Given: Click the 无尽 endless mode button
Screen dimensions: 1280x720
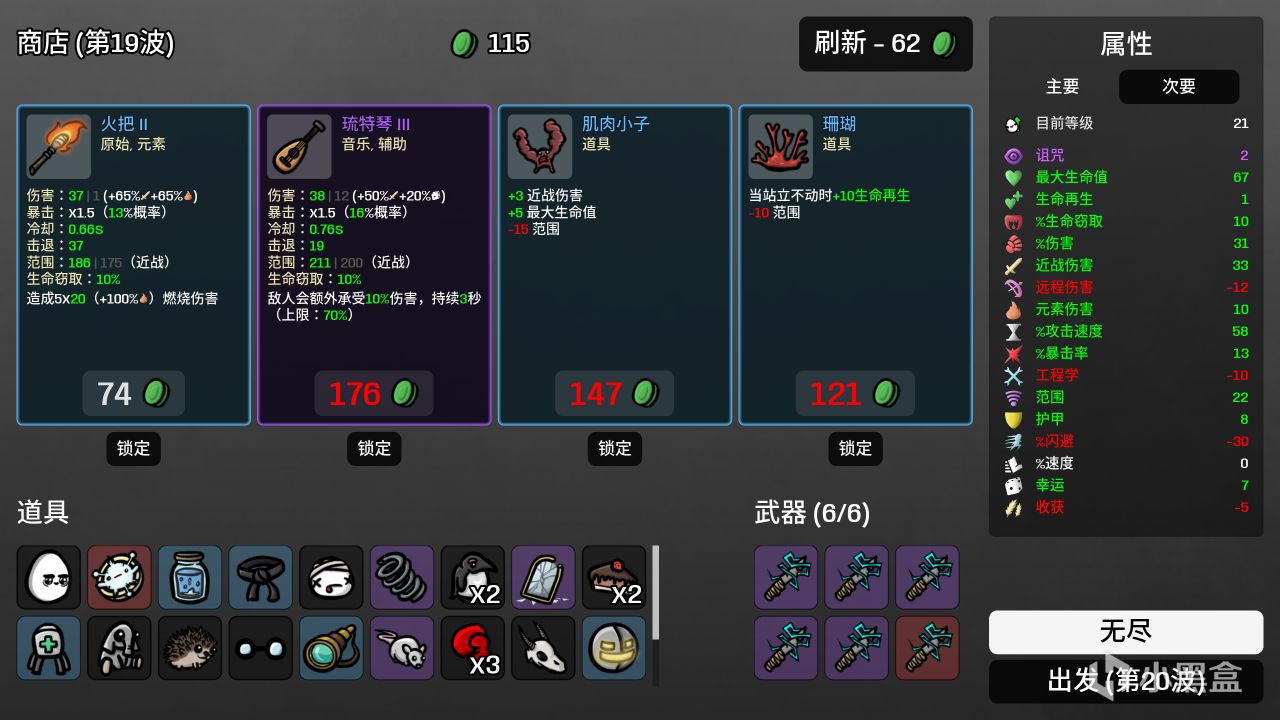Looking at the screenshot, I should pos(1126,632).
